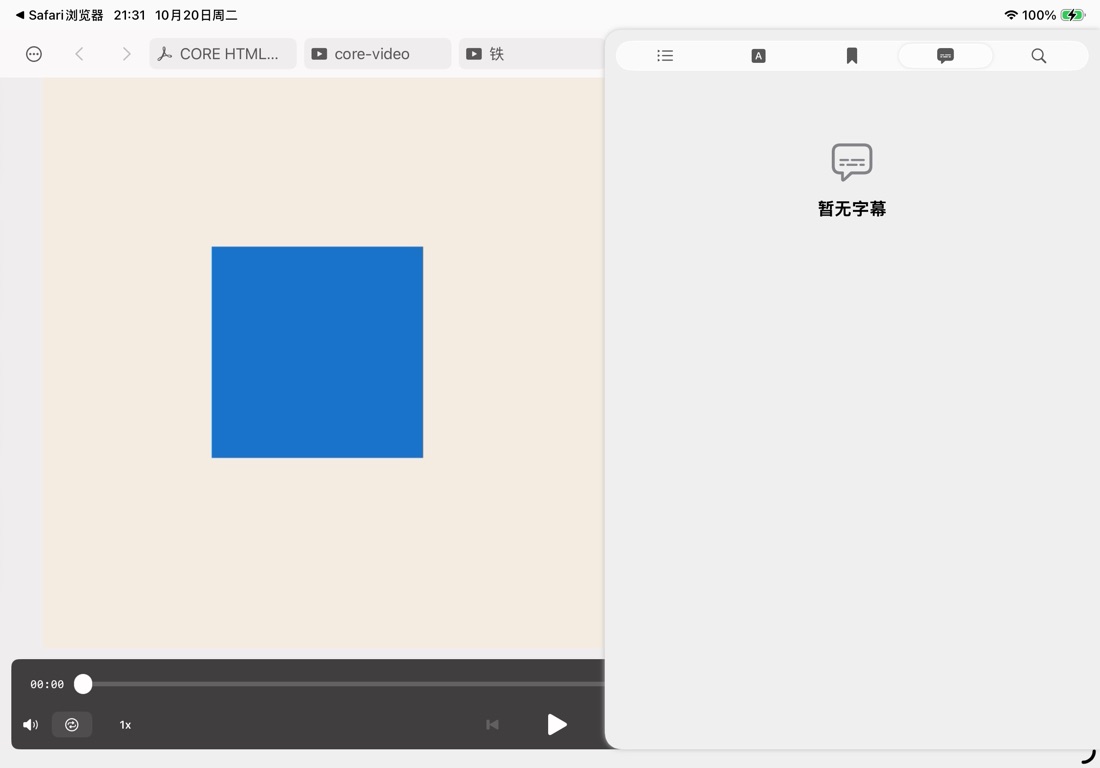Switch to core-video tab
The height and width of the screenshot is (768, 1100).
coord(377,54)
